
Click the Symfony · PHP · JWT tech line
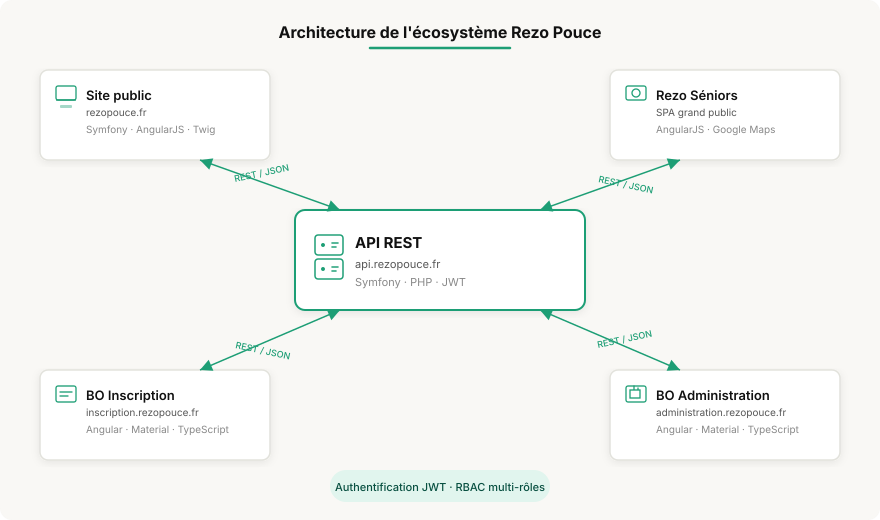click(x=410, y=283)
